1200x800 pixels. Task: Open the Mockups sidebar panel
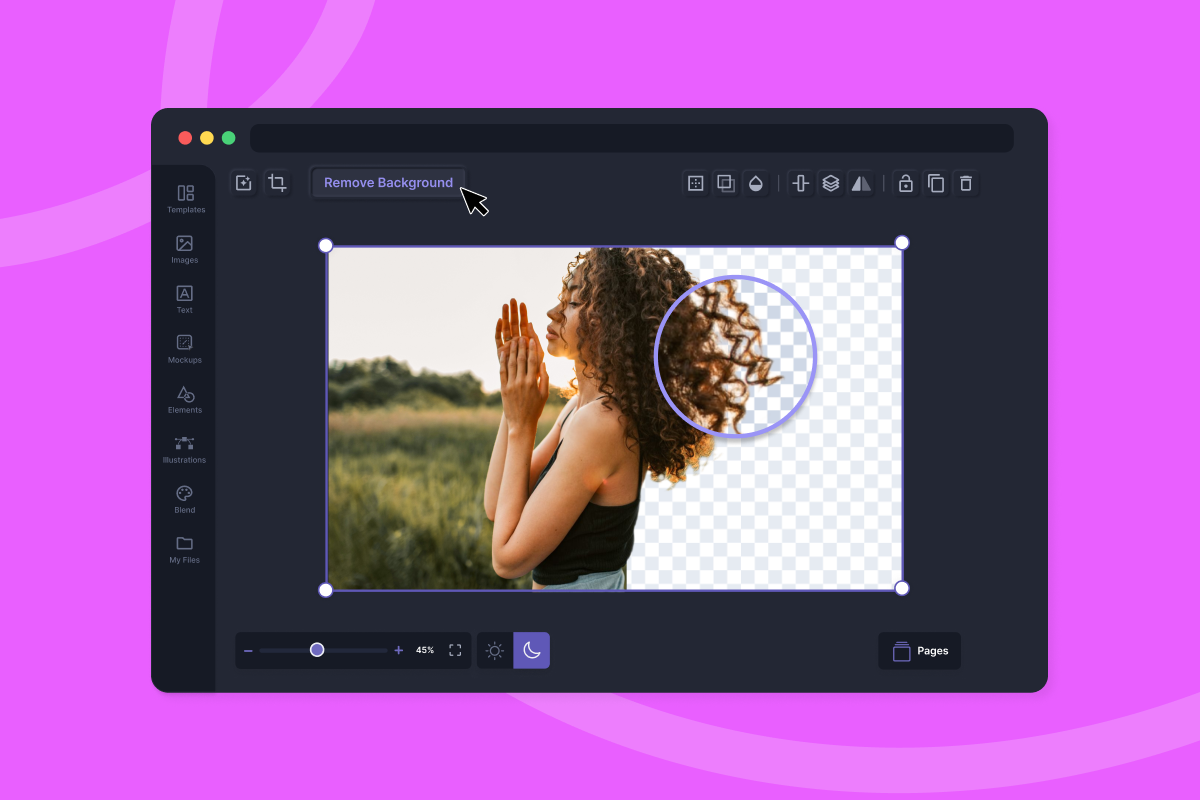point(185,348)
